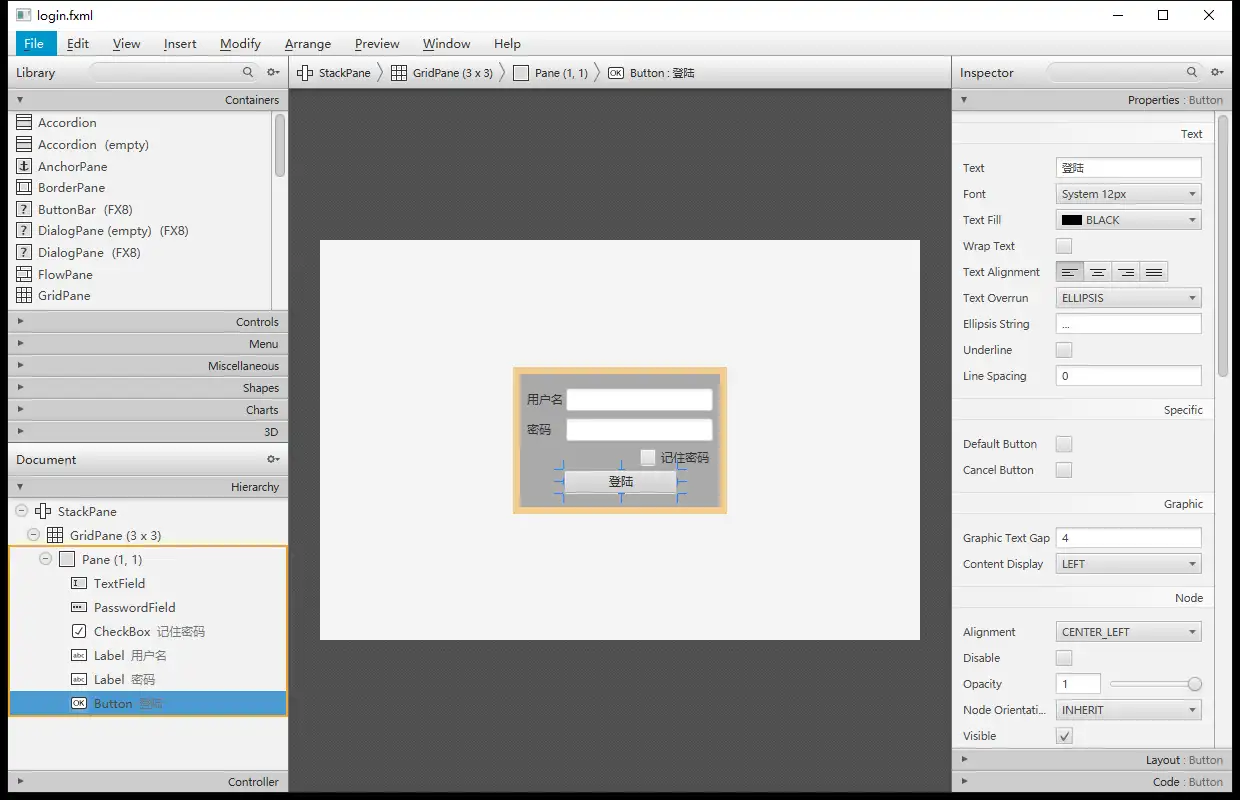Screen dimensions: 1240x800
Task: Click the Library search magnifier icon
Action: (x=248, y=72)
